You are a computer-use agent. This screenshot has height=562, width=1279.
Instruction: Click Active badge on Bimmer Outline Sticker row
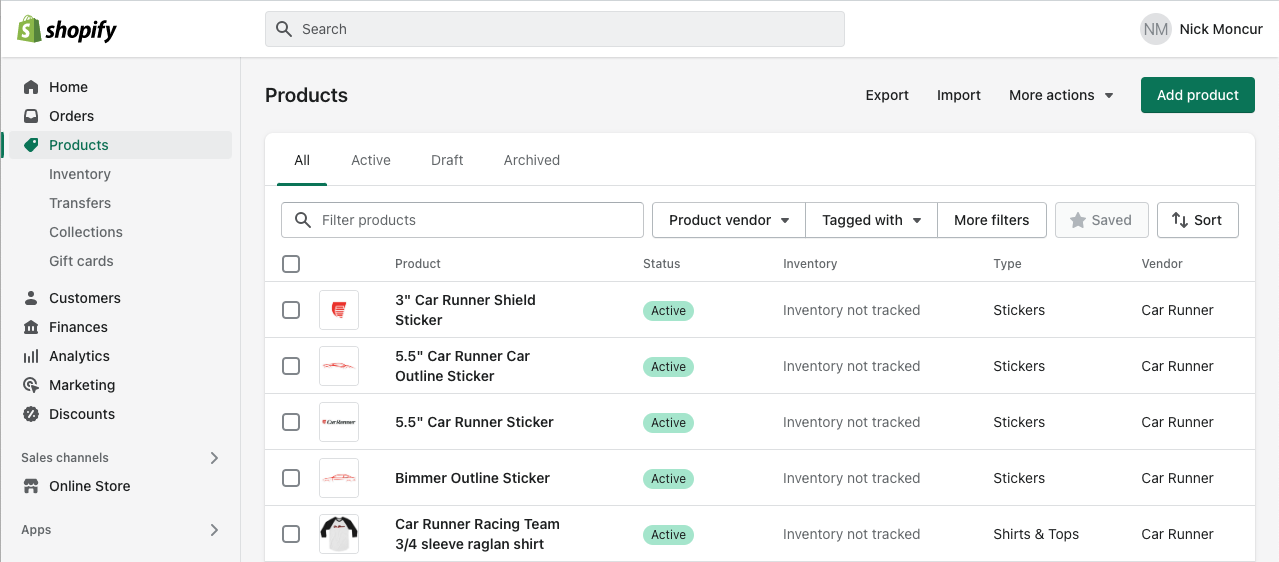coord(668,479)
